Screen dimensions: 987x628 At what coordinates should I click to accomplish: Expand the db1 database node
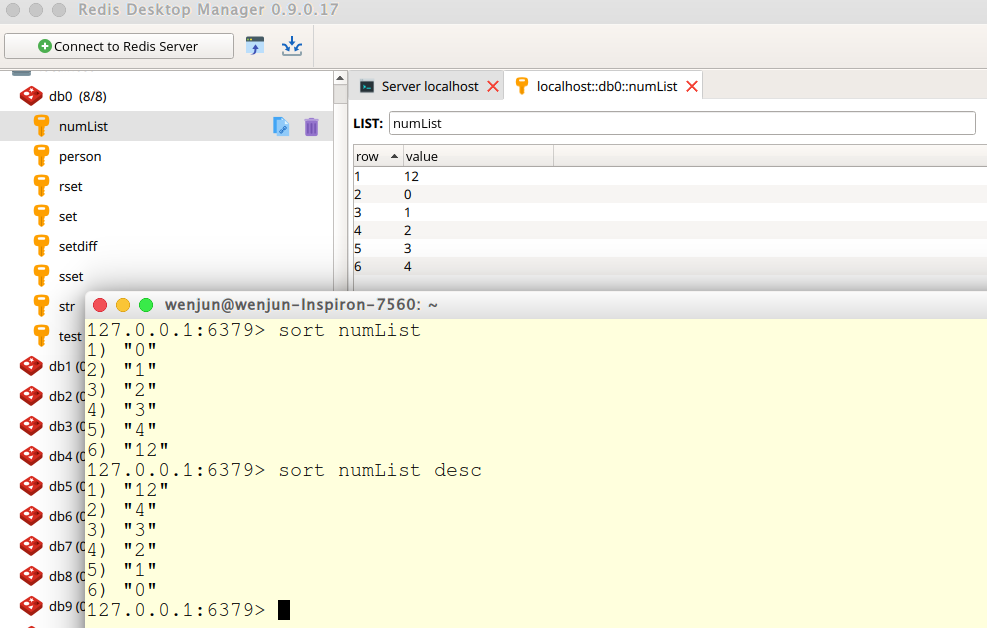click(x=31, y=366)
